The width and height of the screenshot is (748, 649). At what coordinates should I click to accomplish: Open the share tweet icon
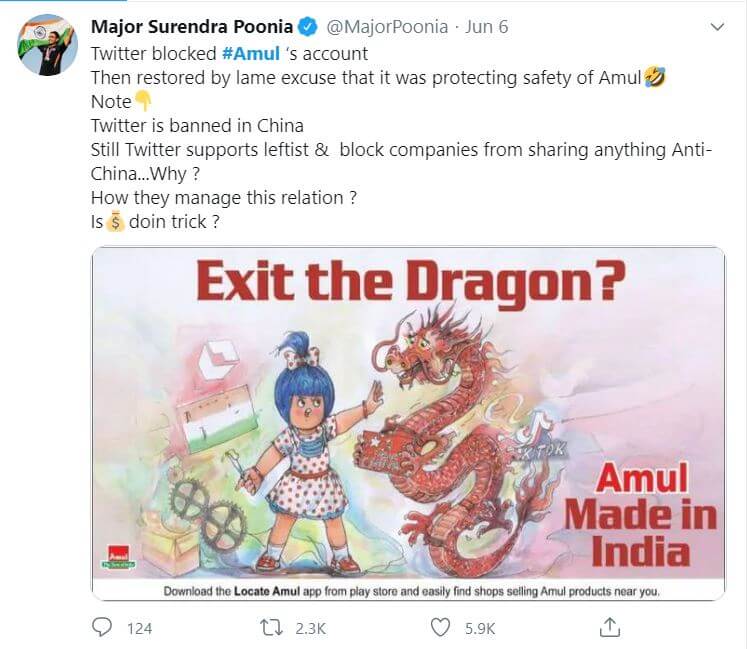pos(609,627)
